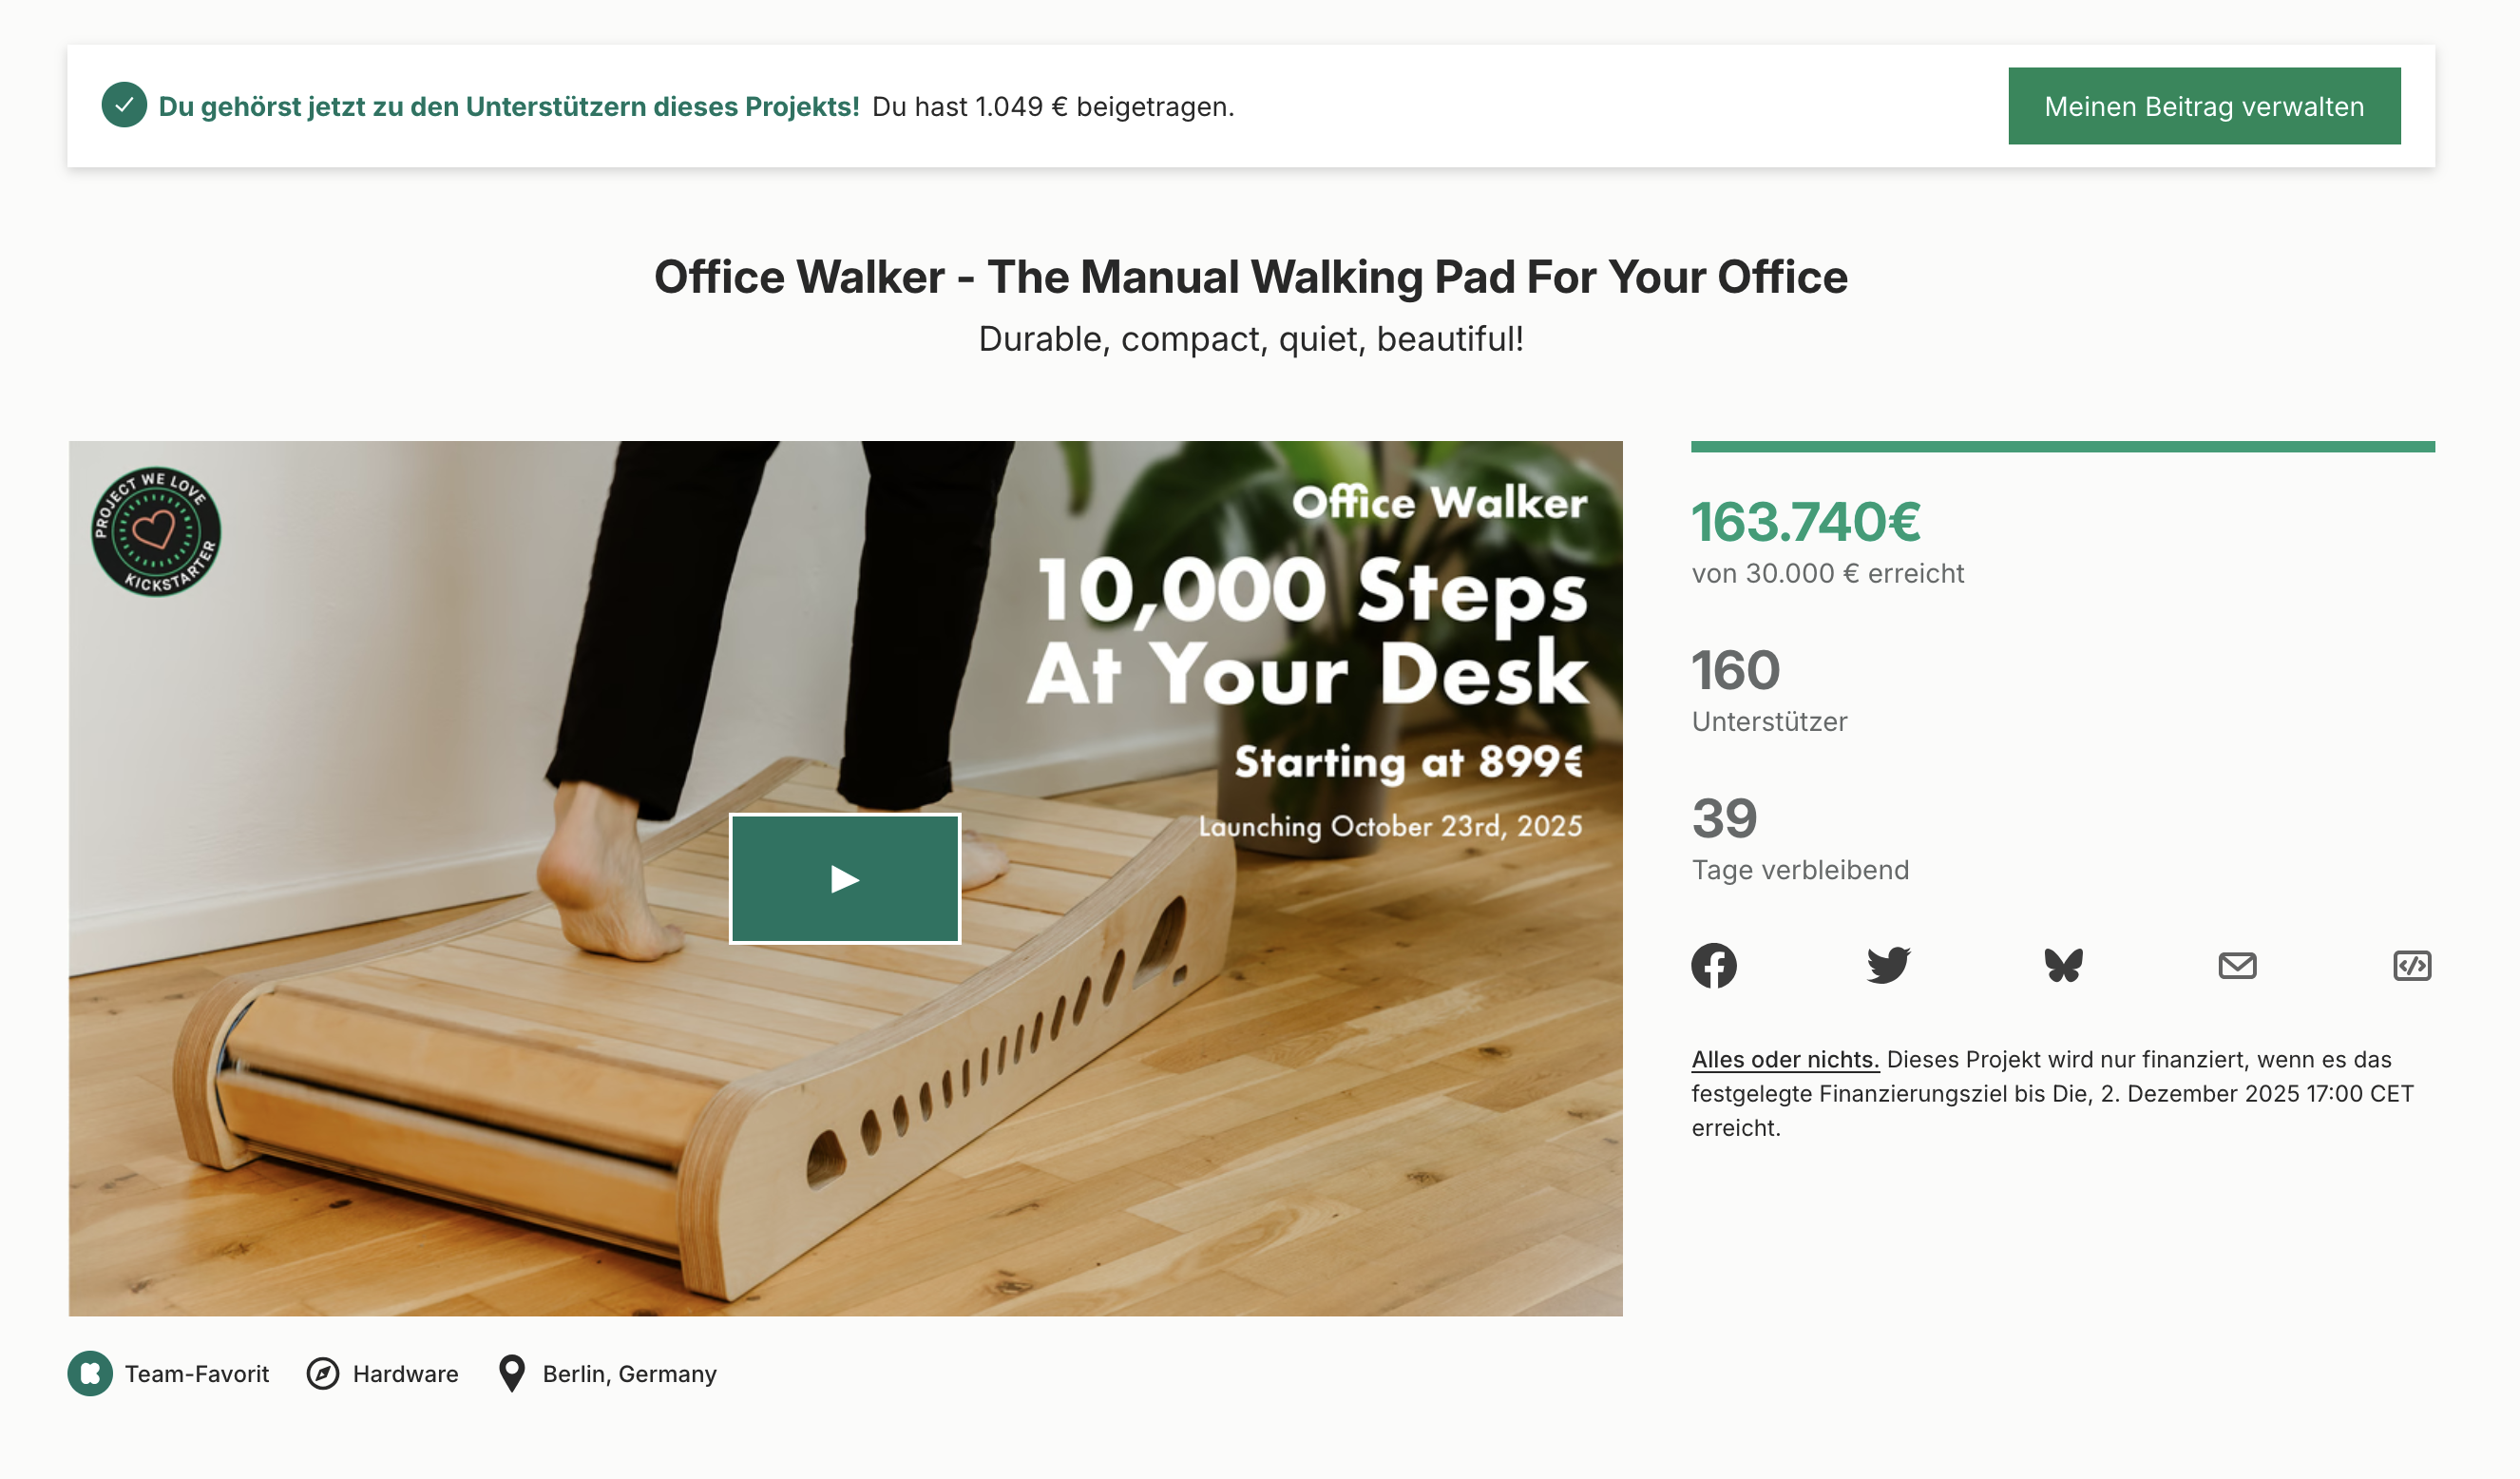
Task: Open the embed code icon
Action: (x=2413, y=966)
